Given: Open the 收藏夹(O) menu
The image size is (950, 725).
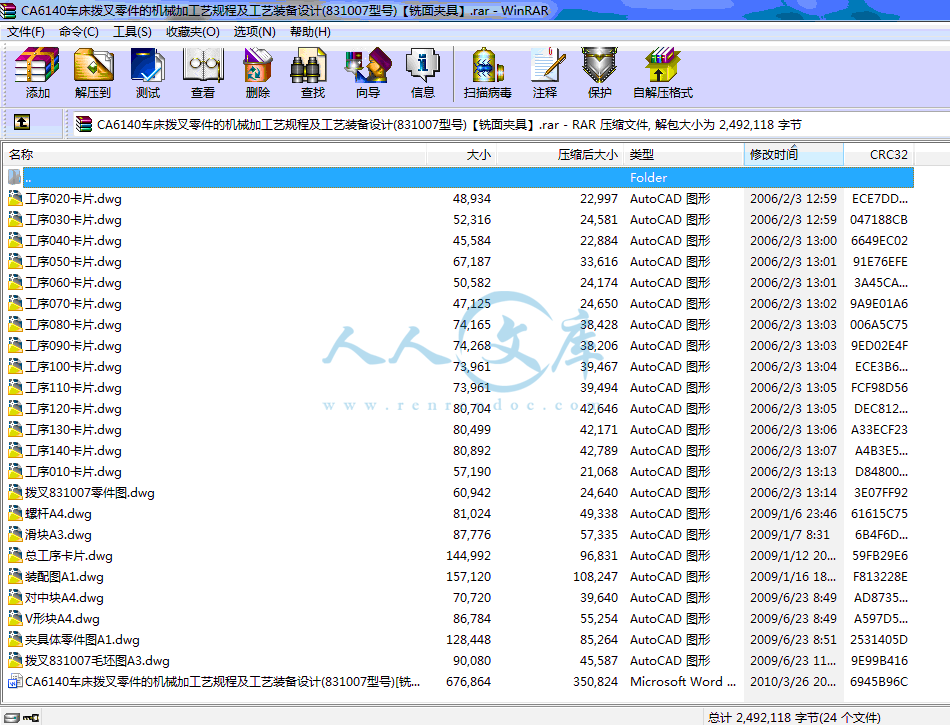Looking at the screenshot, I should (x=193, y=31).
